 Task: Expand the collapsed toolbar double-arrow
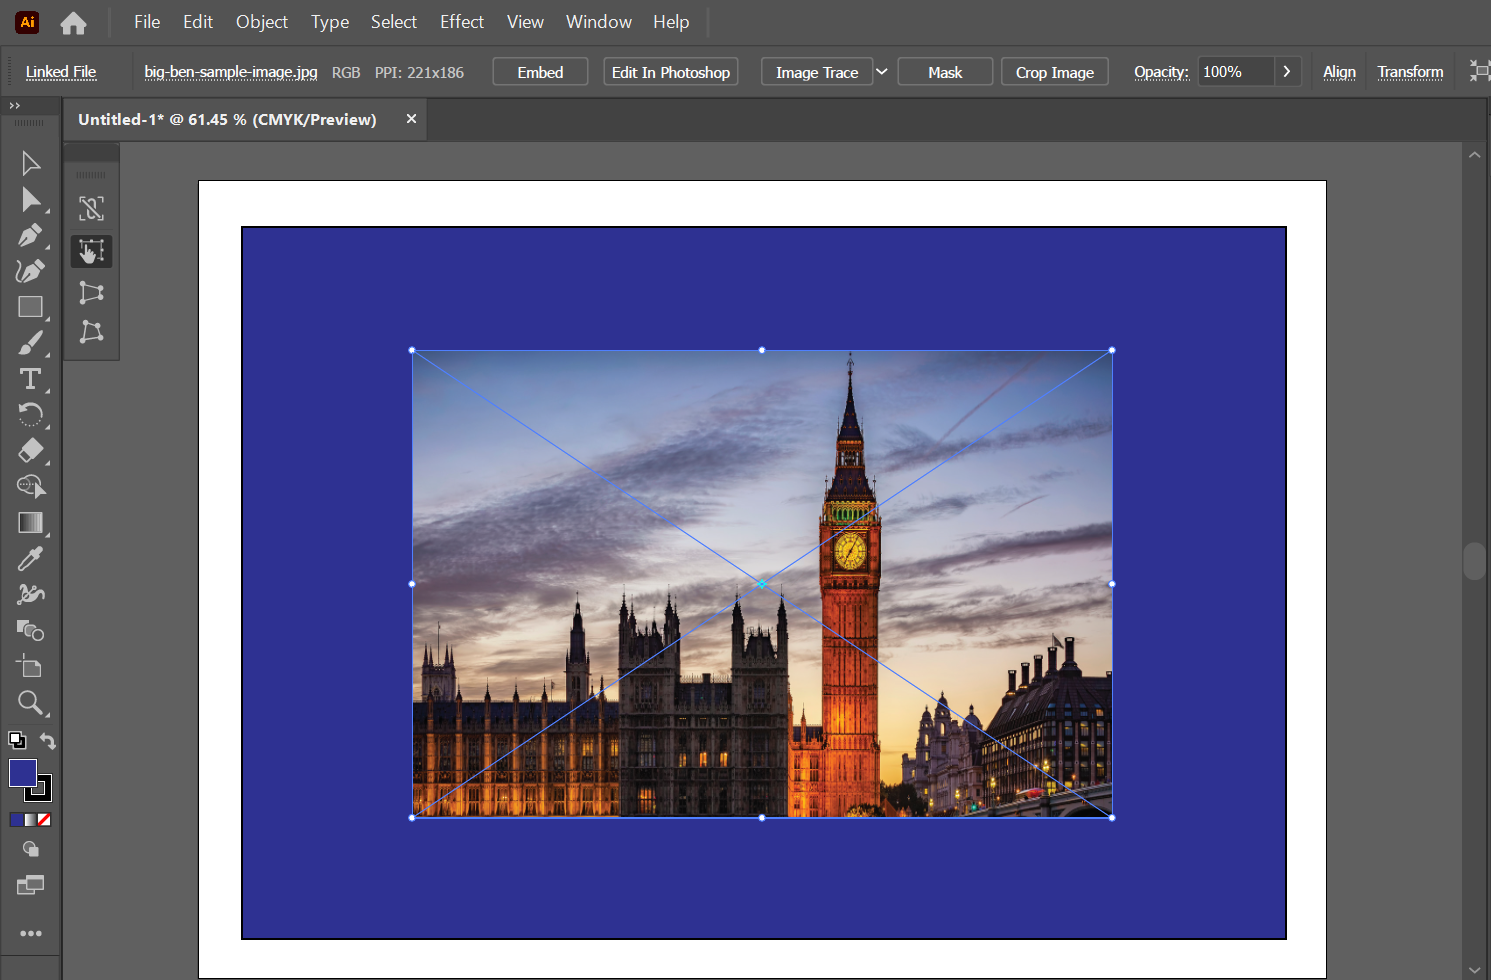[14, 105]
